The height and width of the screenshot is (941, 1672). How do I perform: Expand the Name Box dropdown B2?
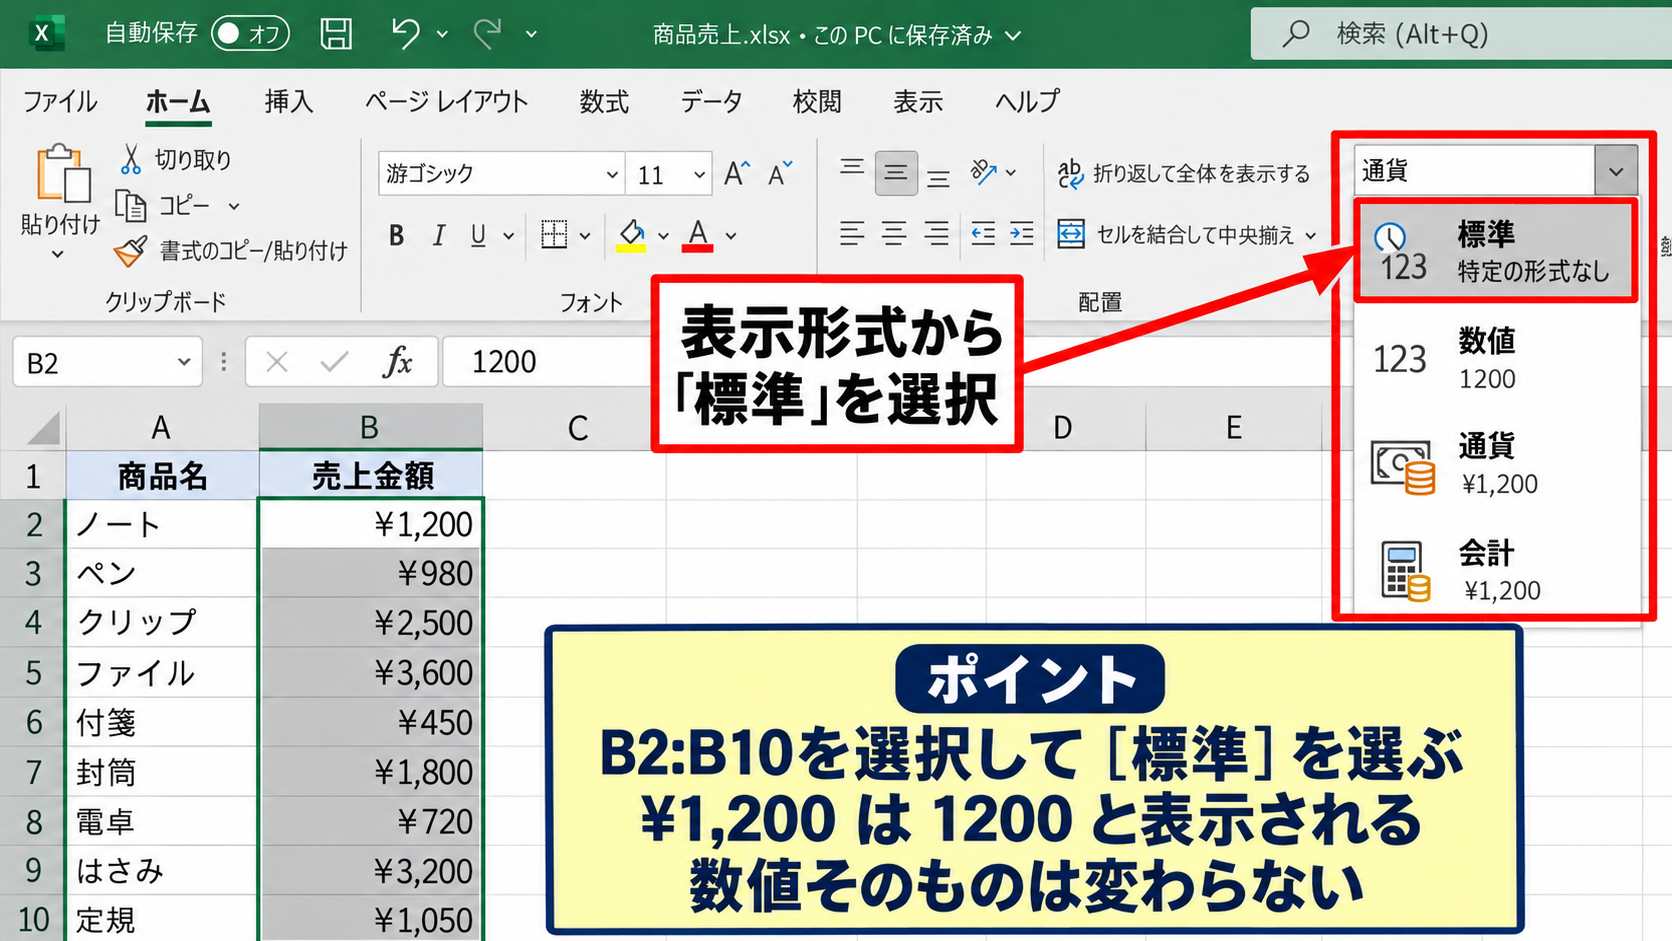(184, 362)
